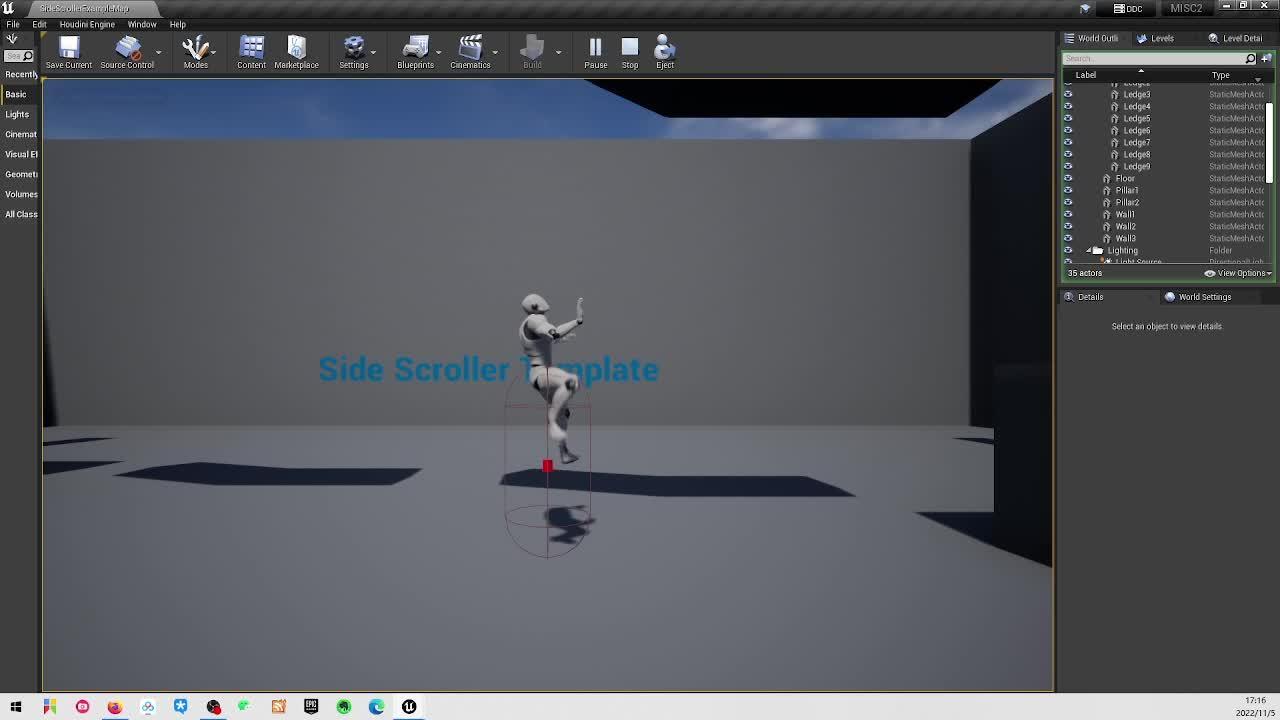Open the File menu

tap(13, 24)
